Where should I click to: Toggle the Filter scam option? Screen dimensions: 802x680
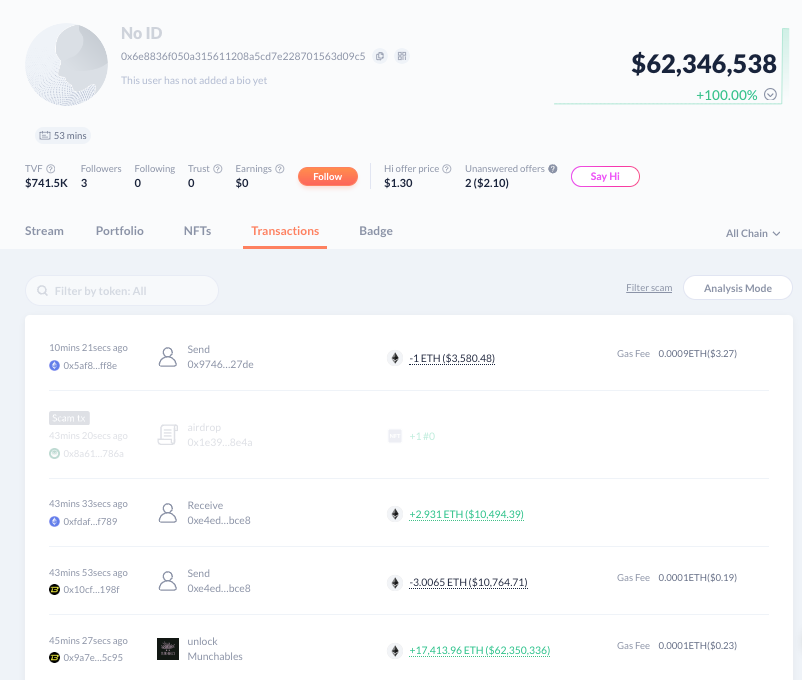coord(649,288)
